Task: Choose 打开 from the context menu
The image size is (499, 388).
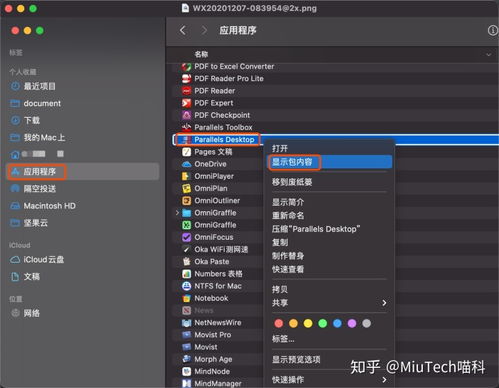Action: (329, 148)
